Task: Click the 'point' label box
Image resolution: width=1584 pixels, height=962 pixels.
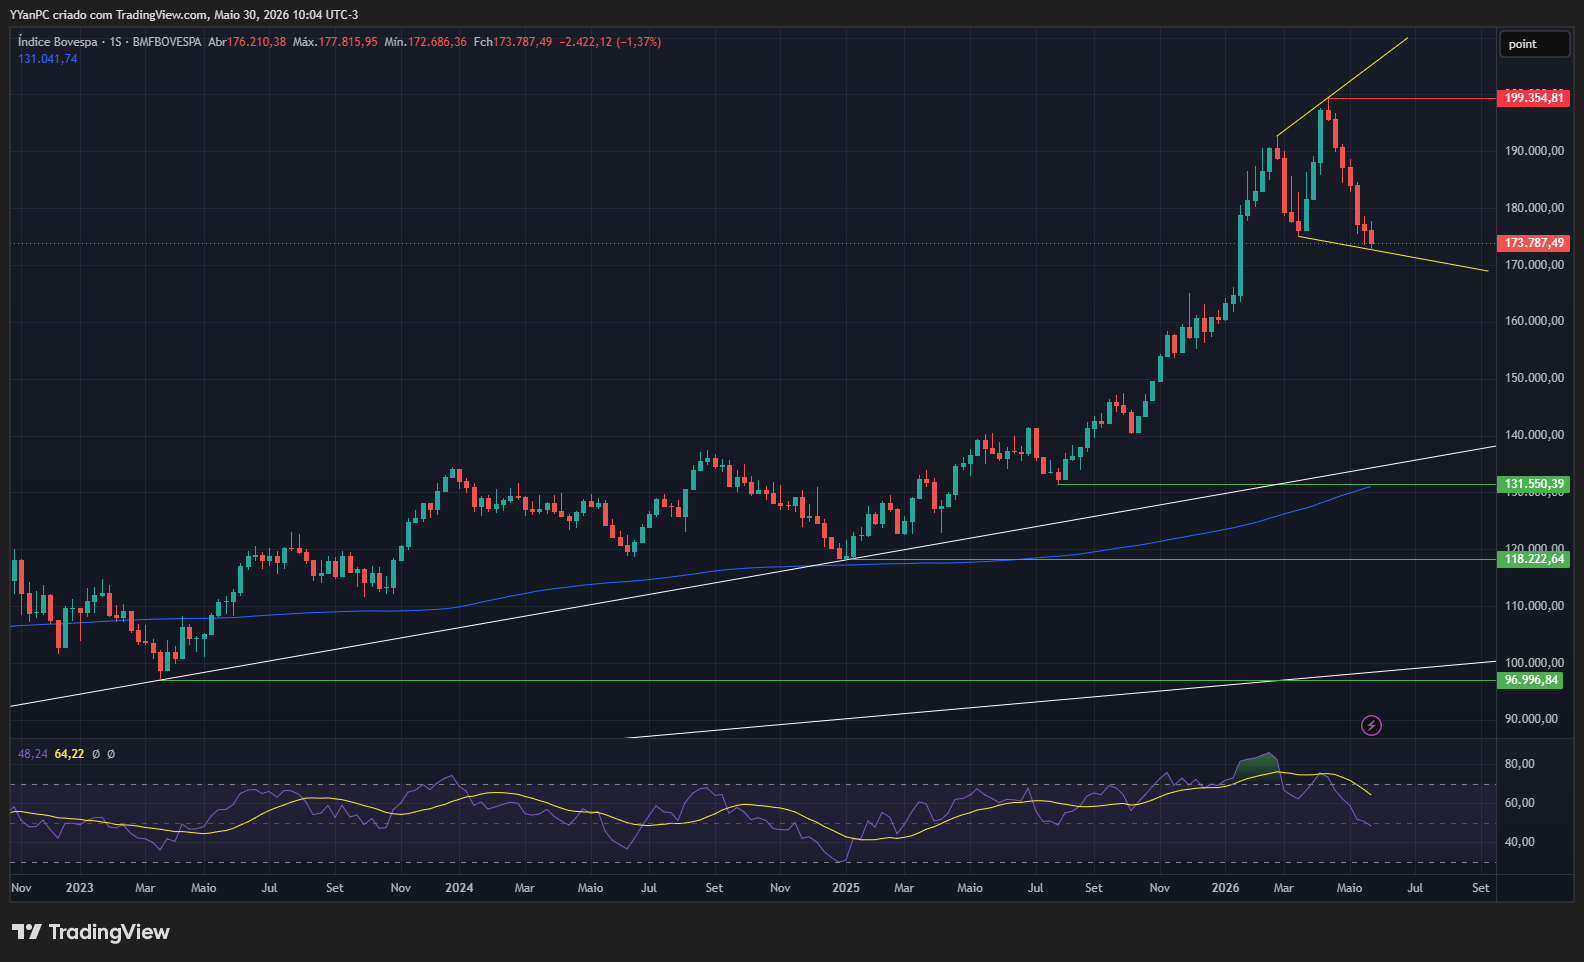Action: tap(1534, 44)
